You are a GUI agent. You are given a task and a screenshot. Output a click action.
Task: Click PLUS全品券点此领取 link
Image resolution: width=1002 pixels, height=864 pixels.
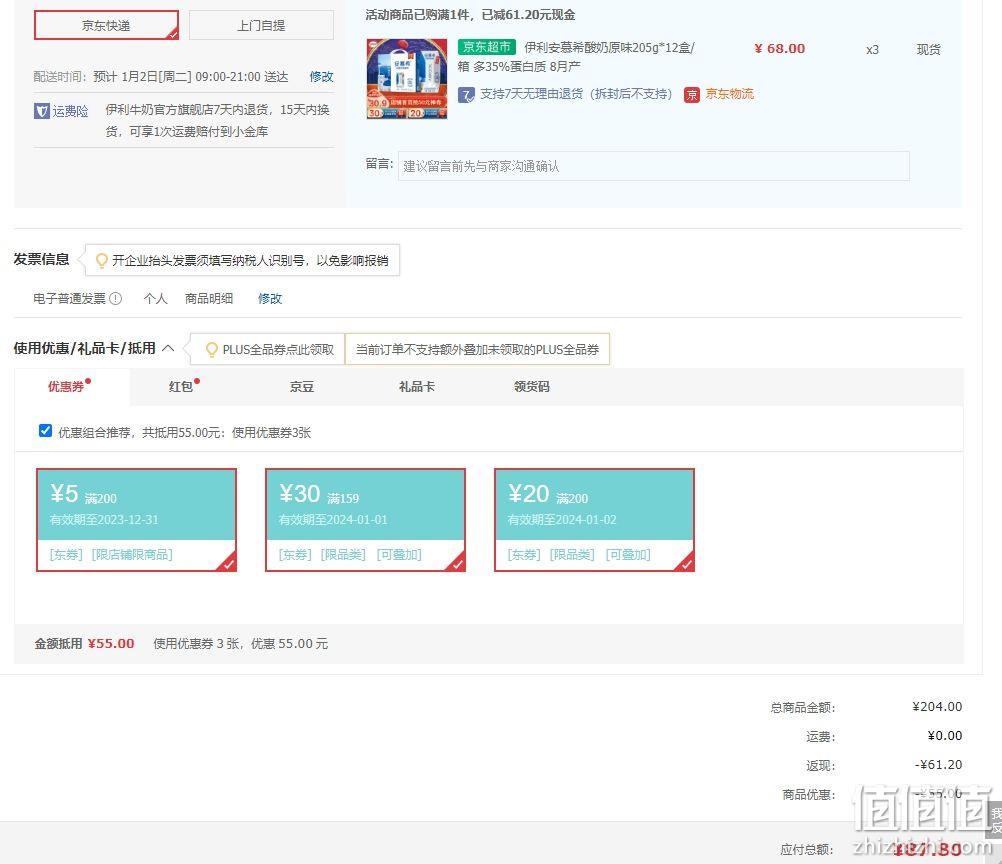tap(278, 350)
